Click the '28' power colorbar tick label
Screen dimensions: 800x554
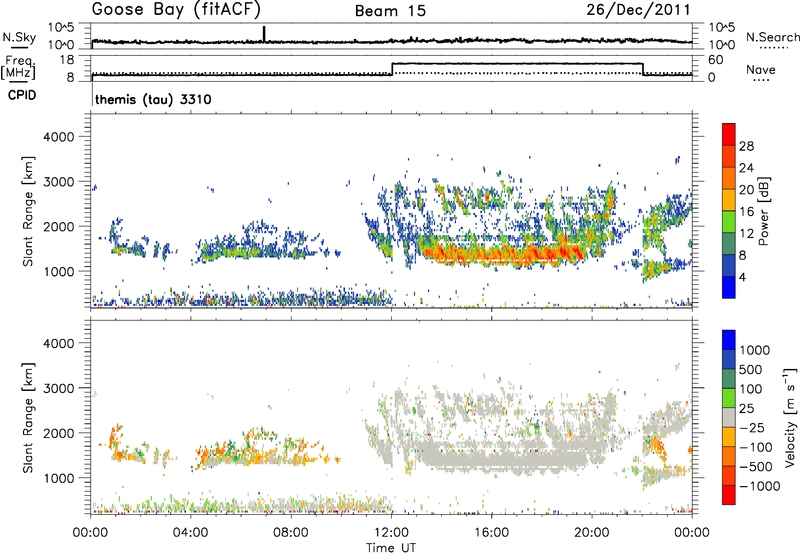[x=746, y=146]
